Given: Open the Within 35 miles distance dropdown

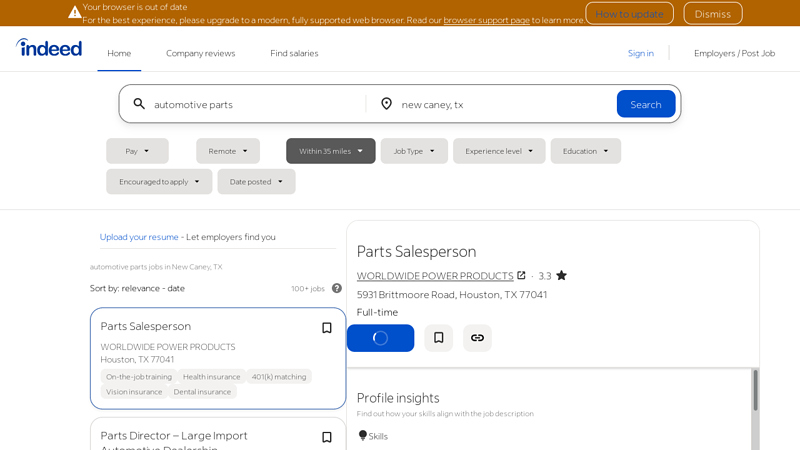Looking at the screenshot, I should tap(330, 151).
